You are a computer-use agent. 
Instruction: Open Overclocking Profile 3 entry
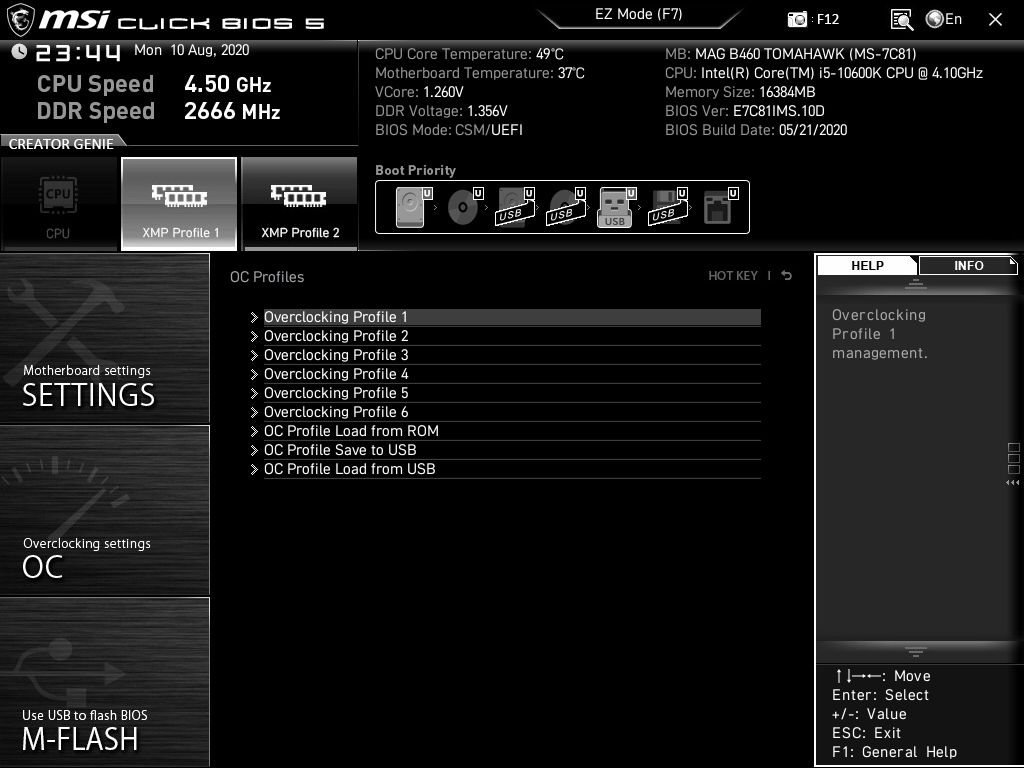coord(512,355)
